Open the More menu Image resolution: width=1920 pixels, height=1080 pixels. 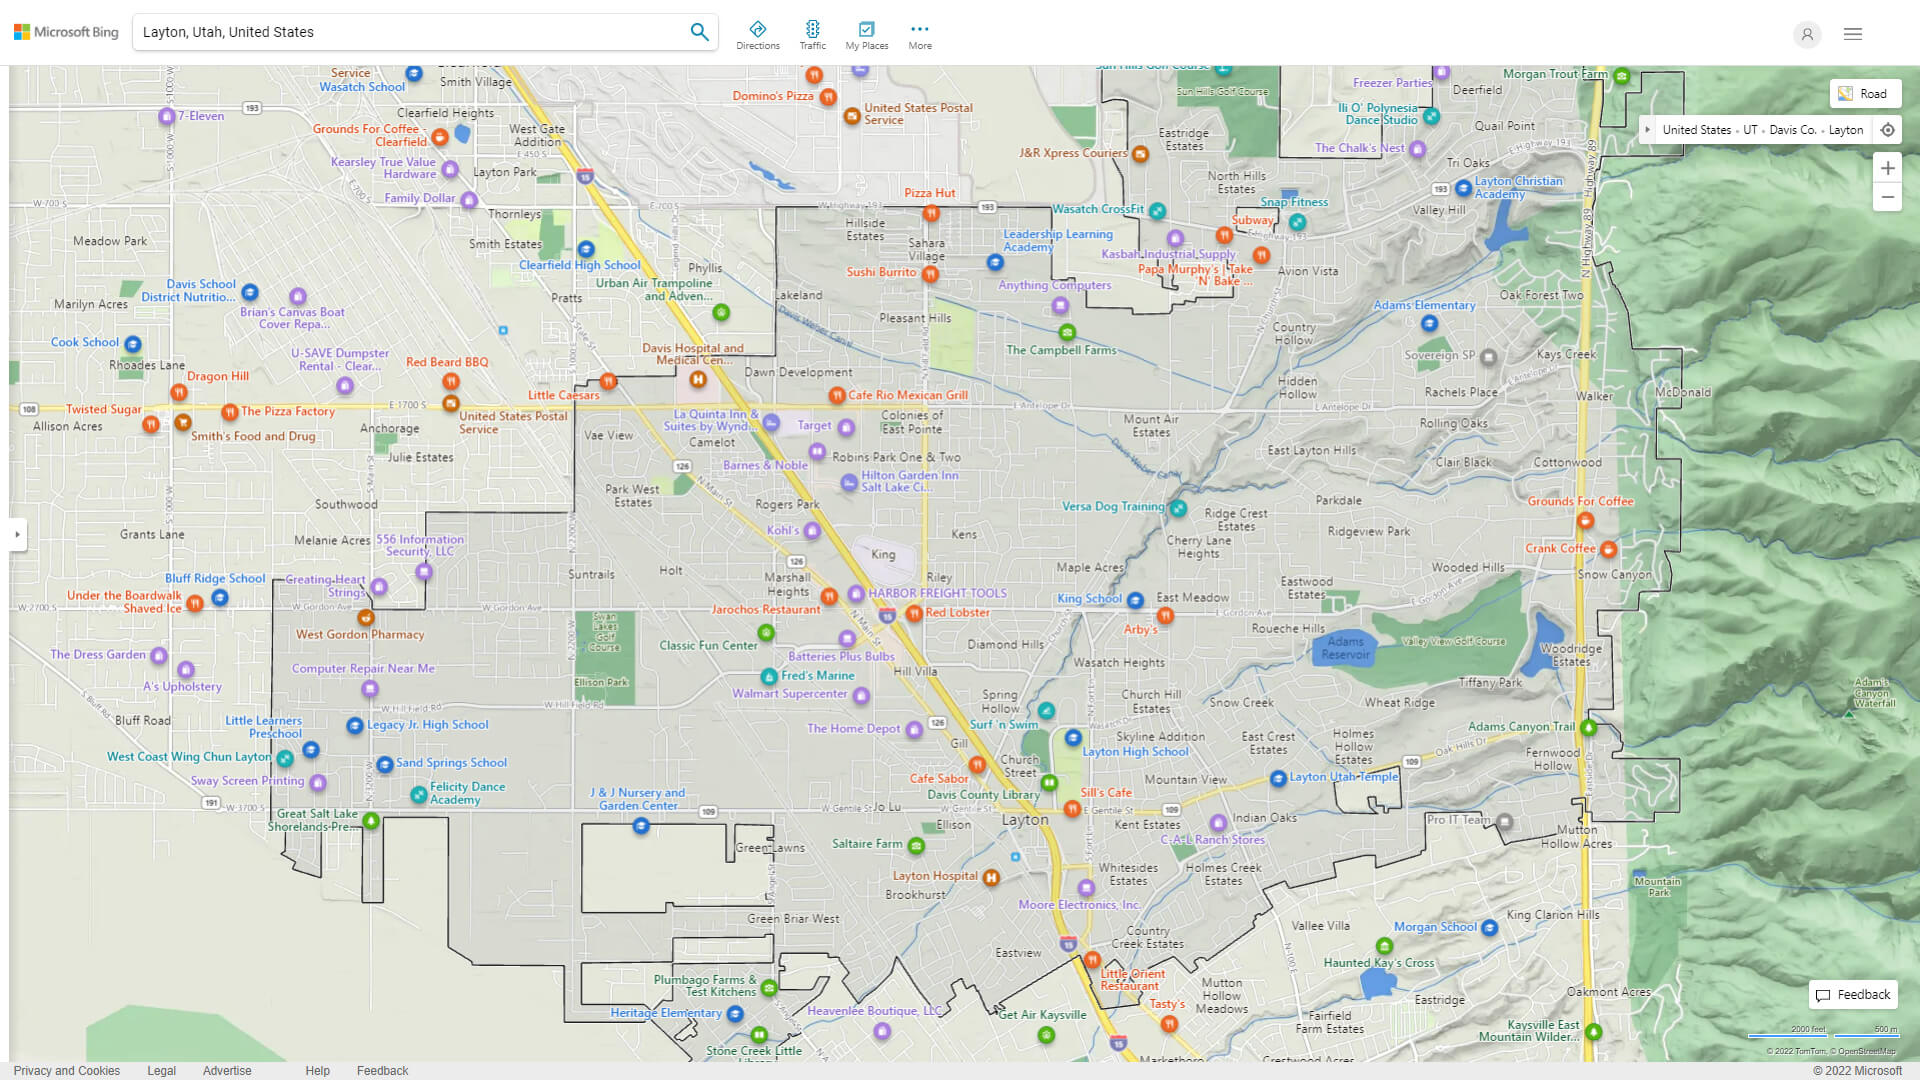919,33
